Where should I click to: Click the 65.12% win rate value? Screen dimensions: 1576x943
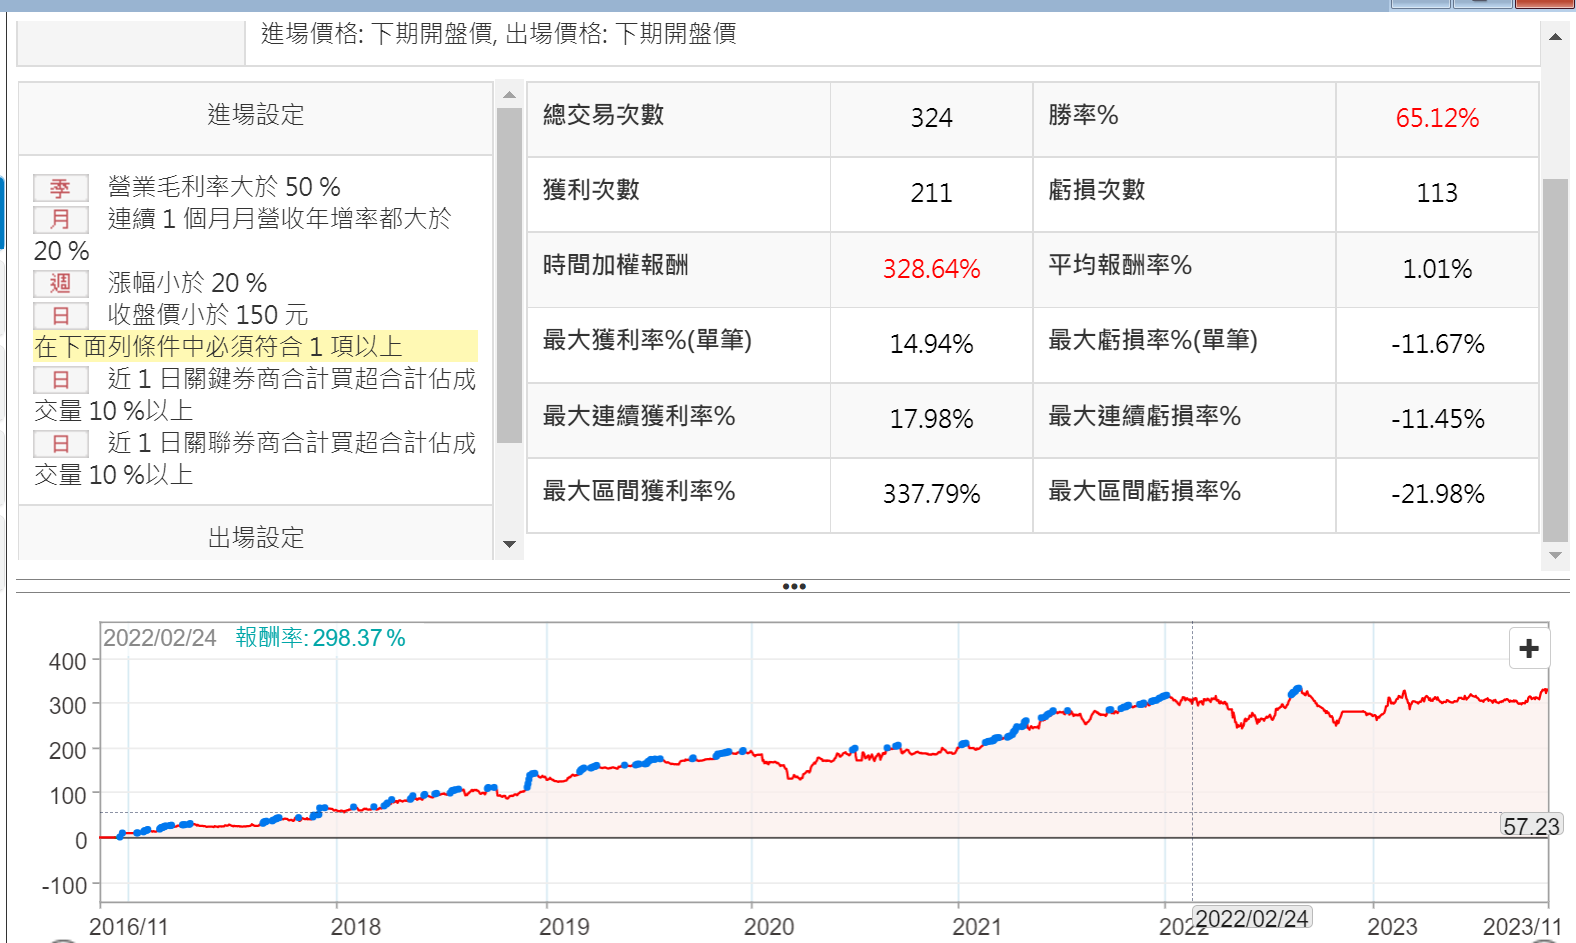click(1436, 118)
